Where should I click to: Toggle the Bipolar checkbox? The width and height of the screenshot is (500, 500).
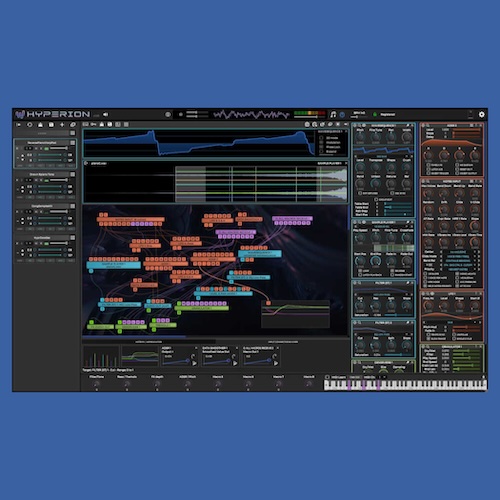click(x=321, y=152)
